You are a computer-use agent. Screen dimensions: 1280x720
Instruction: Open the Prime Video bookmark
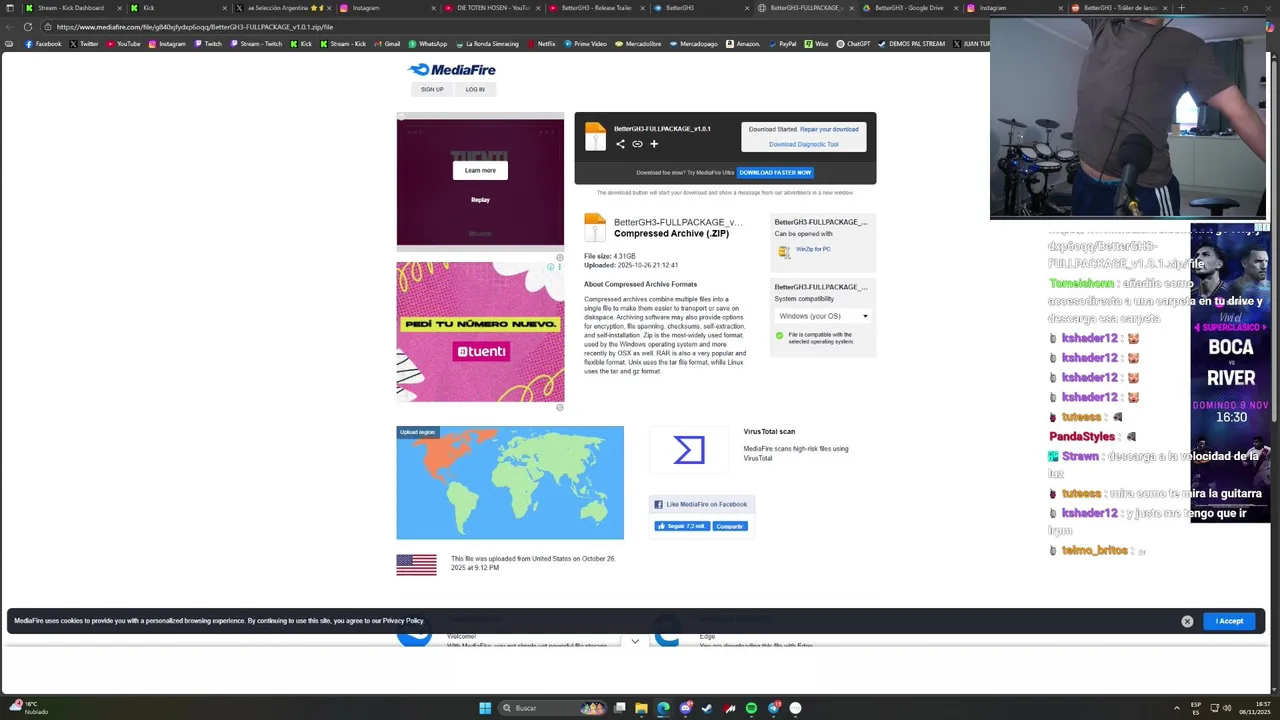[585, 44]
